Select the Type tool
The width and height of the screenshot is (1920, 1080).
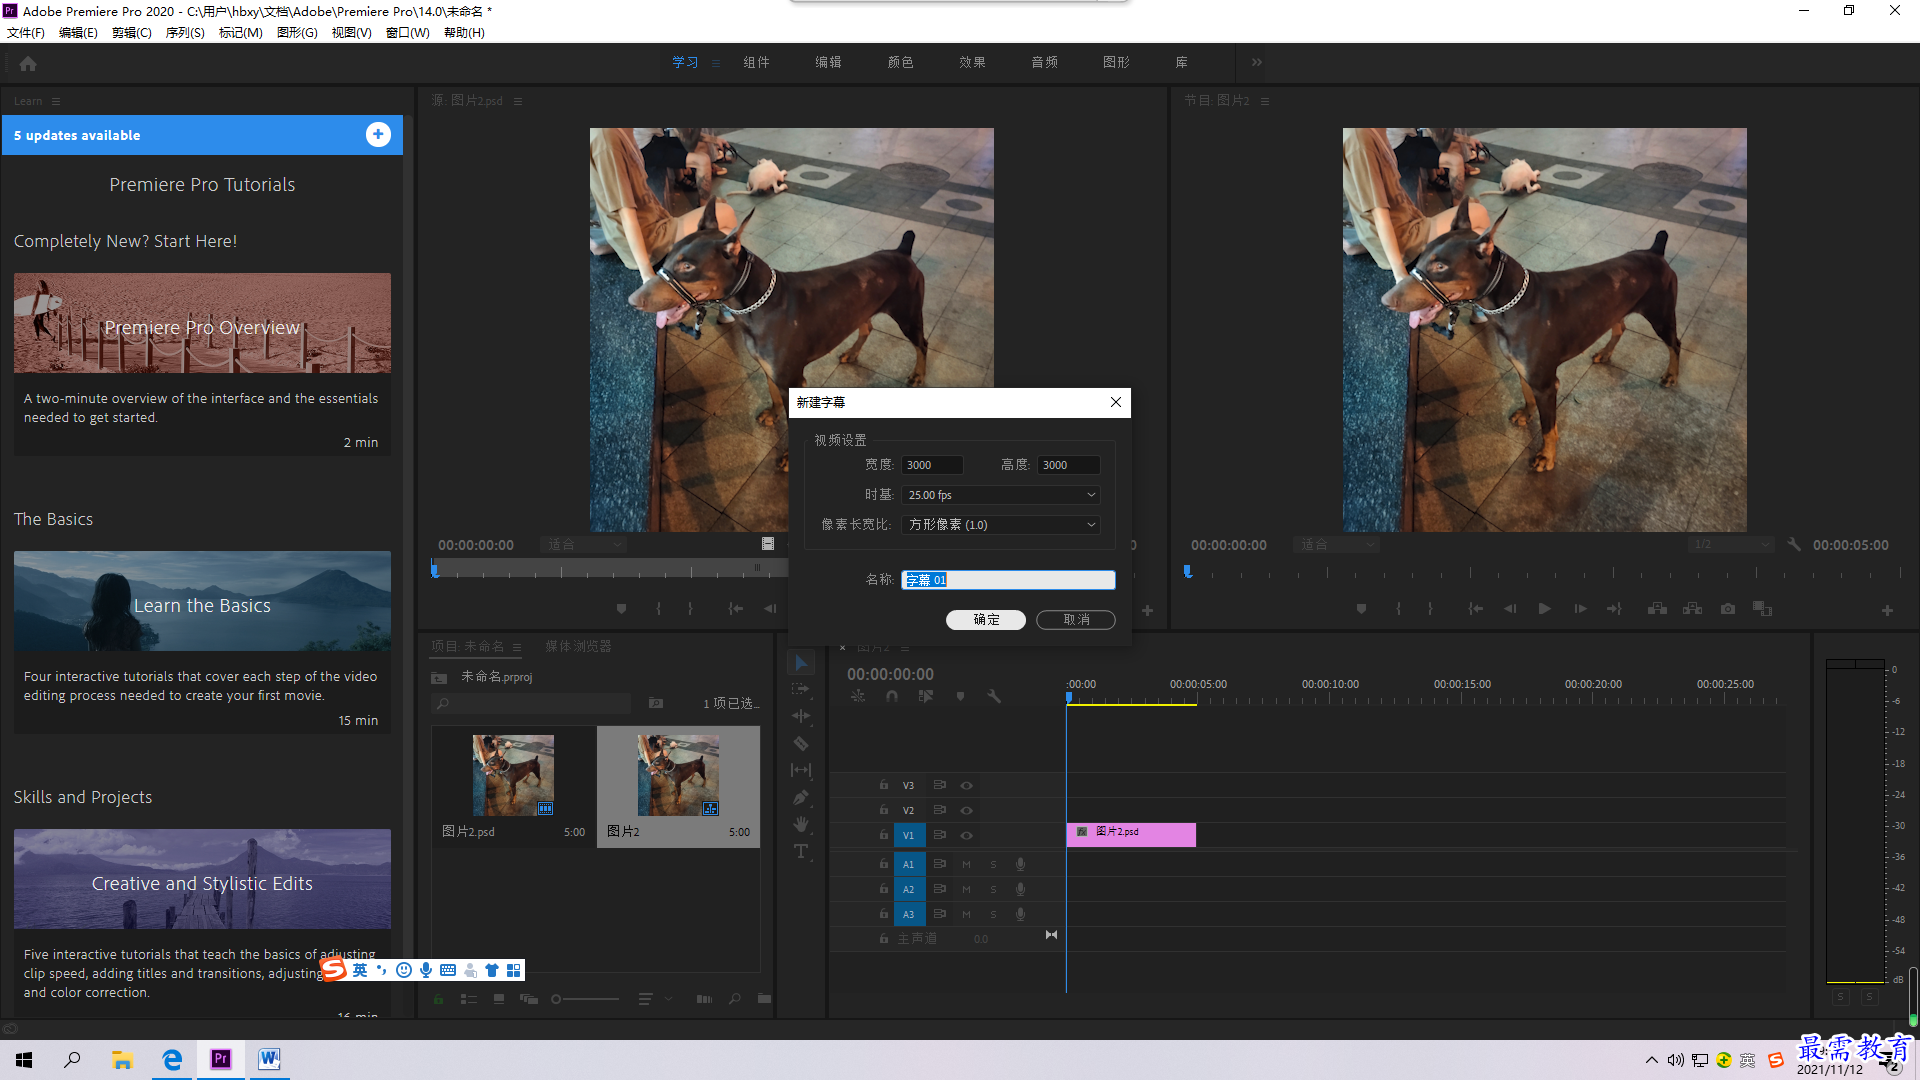[x=801, y=851]
